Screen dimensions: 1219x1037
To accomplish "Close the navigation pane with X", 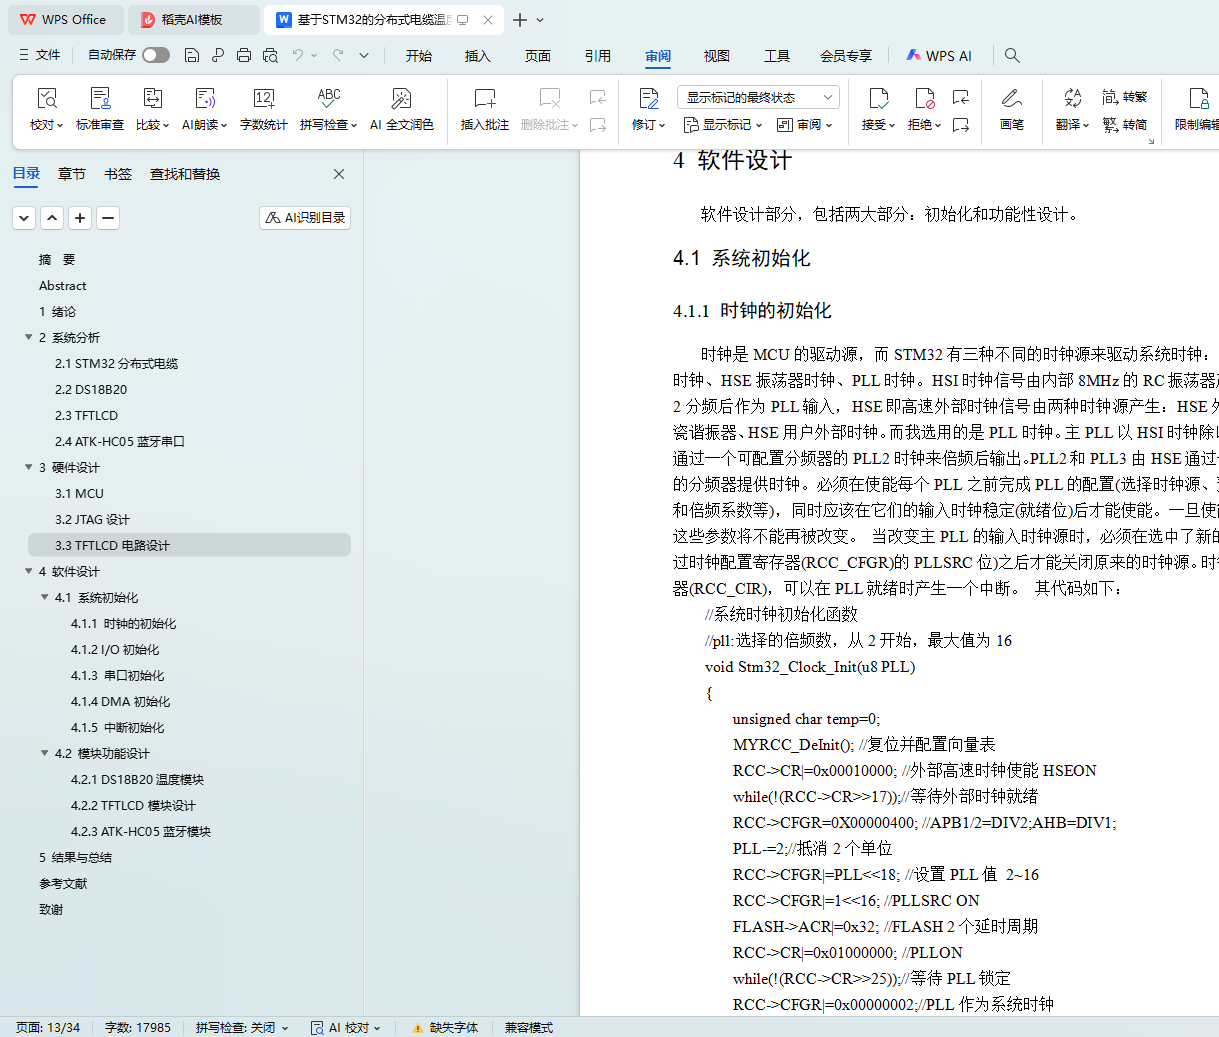I will (339, 174).
